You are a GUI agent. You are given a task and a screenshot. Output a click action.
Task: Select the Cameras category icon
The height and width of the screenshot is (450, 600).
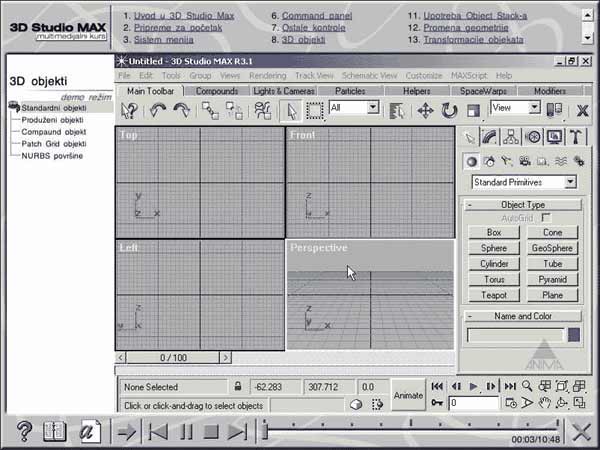tap(525, 161)
